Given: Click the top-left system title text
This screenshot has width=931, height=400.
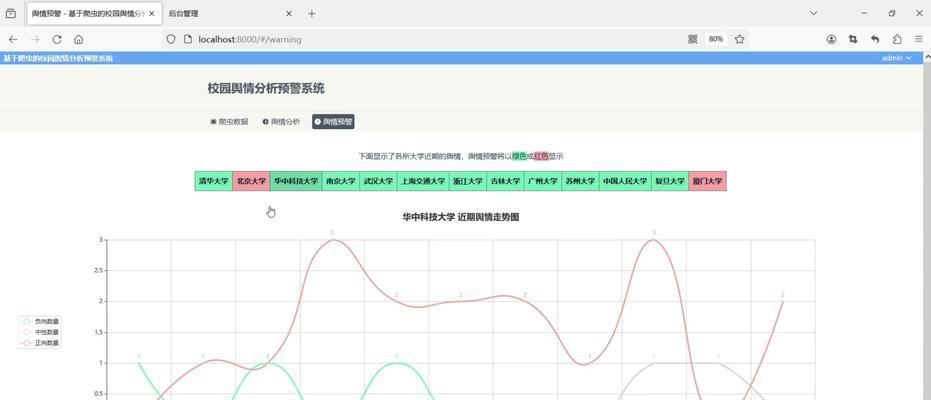Looking at the screenshot, I should (58, 58).
